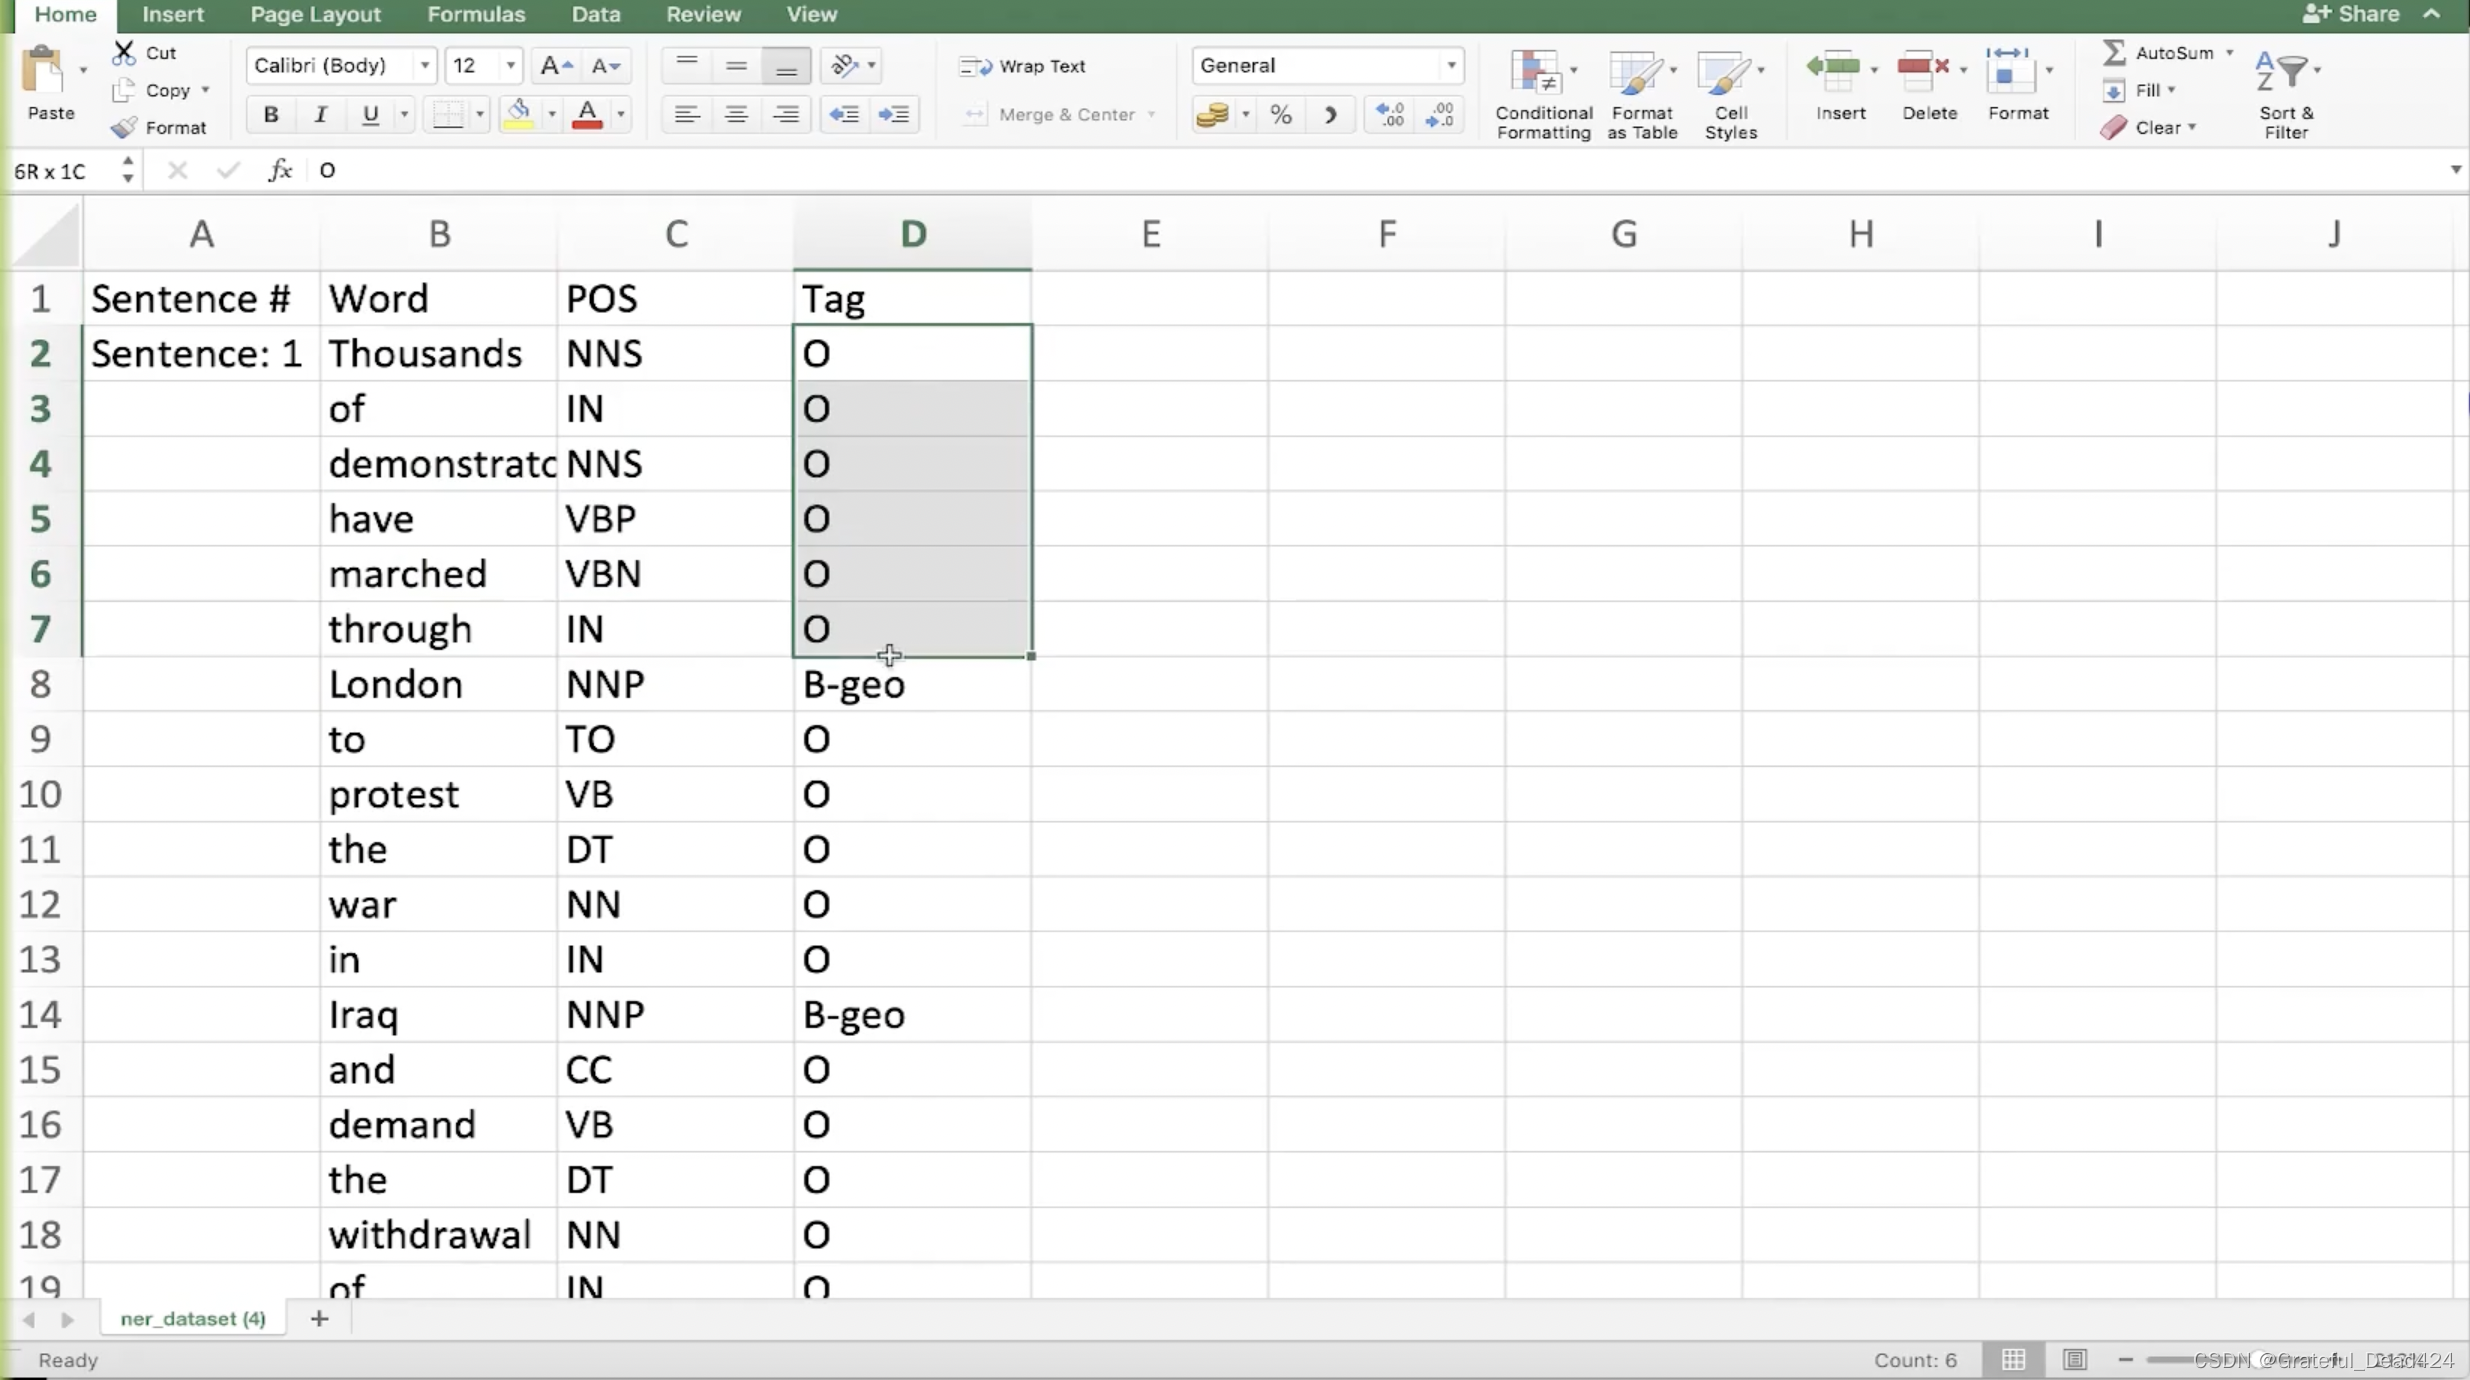Screen dimensions: 2470x1380
Task: Expand the formula bar chevron
Action: coord(2455,170)
